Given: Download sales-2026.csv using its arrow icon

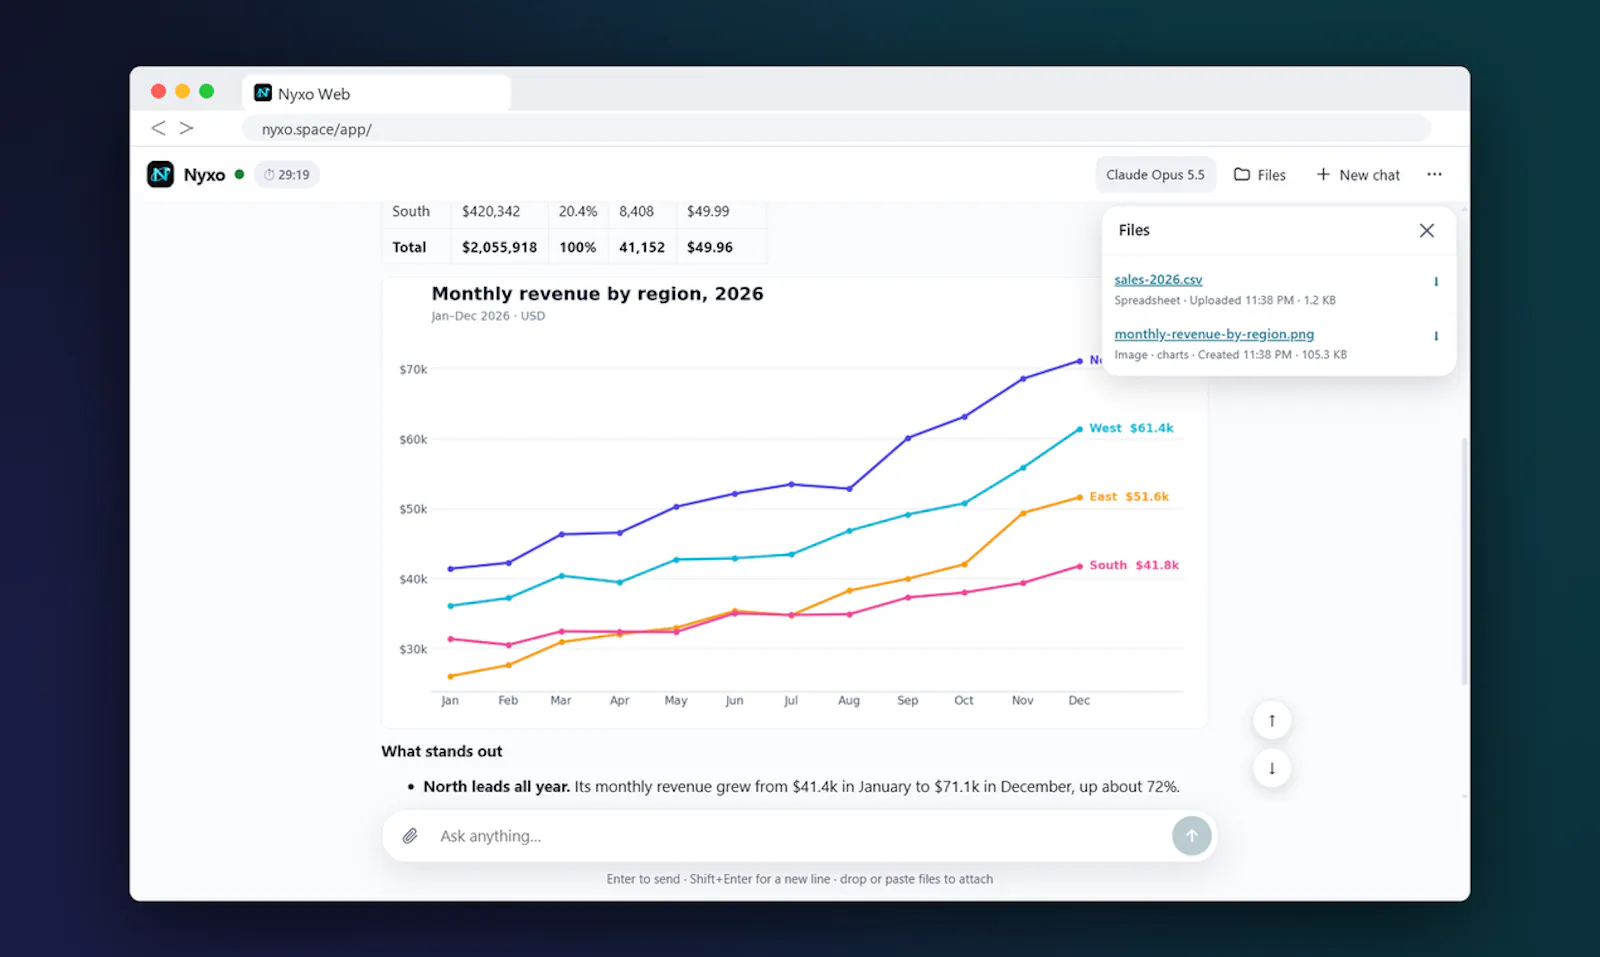Looking at the screenshot, I should (1436, 282).
